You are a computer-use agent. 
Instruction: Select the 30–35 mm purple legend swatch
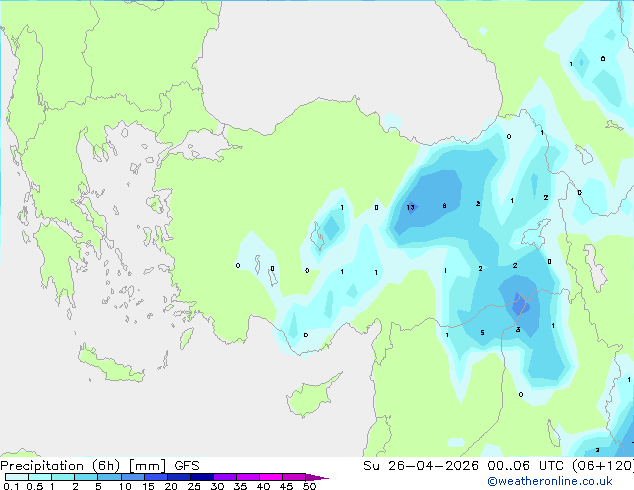tap(224, 477)
